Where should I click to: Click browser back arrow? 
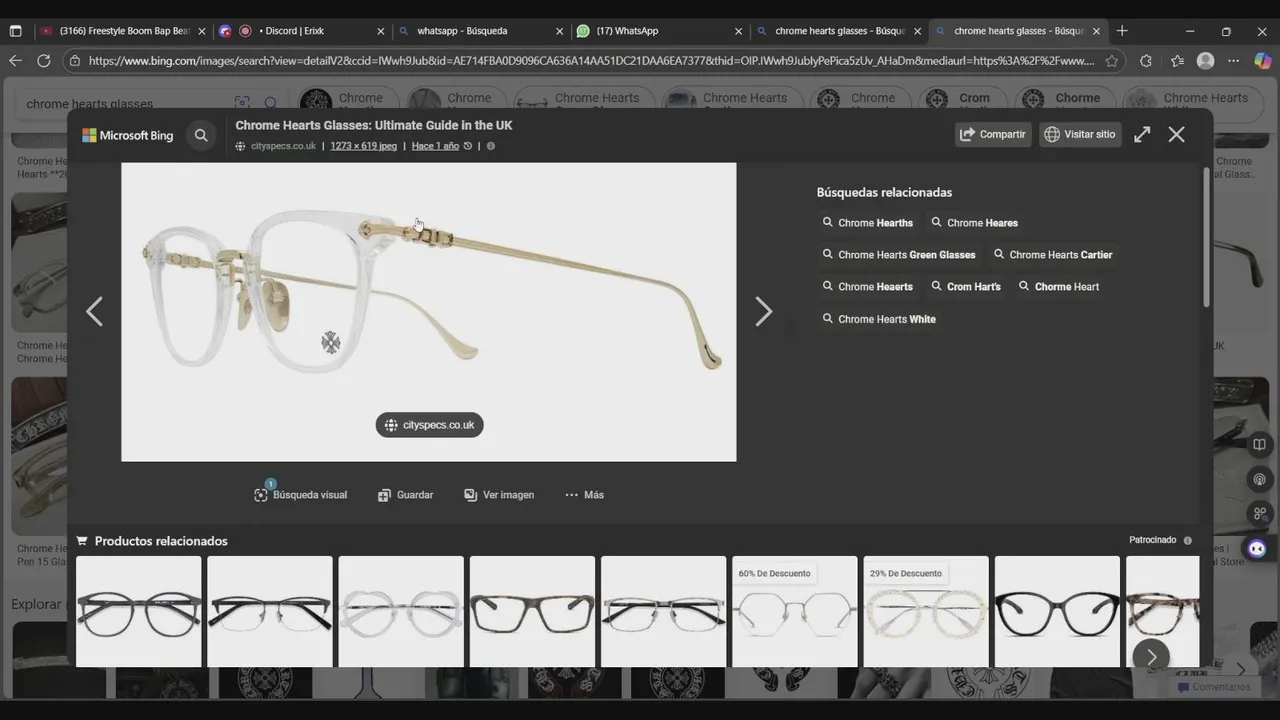click(x=15, y=61)
